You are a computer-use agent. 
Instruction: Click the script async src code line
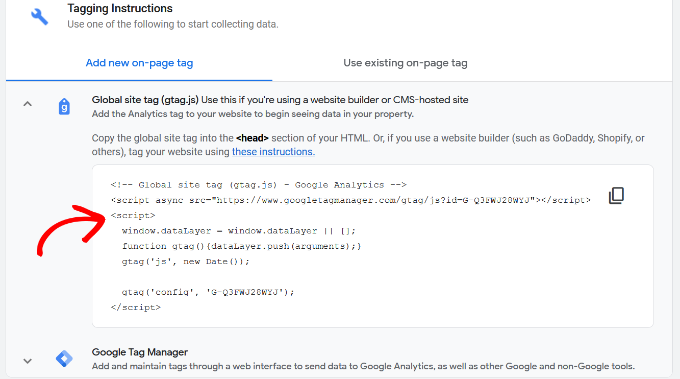350,200
